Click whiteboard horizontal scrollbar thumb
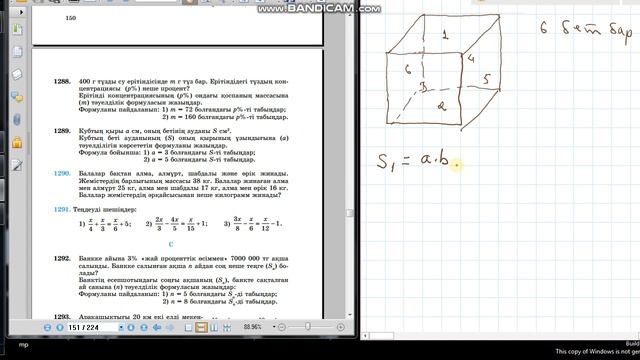Screen dimensions: 640x360 tap(382, 336)
